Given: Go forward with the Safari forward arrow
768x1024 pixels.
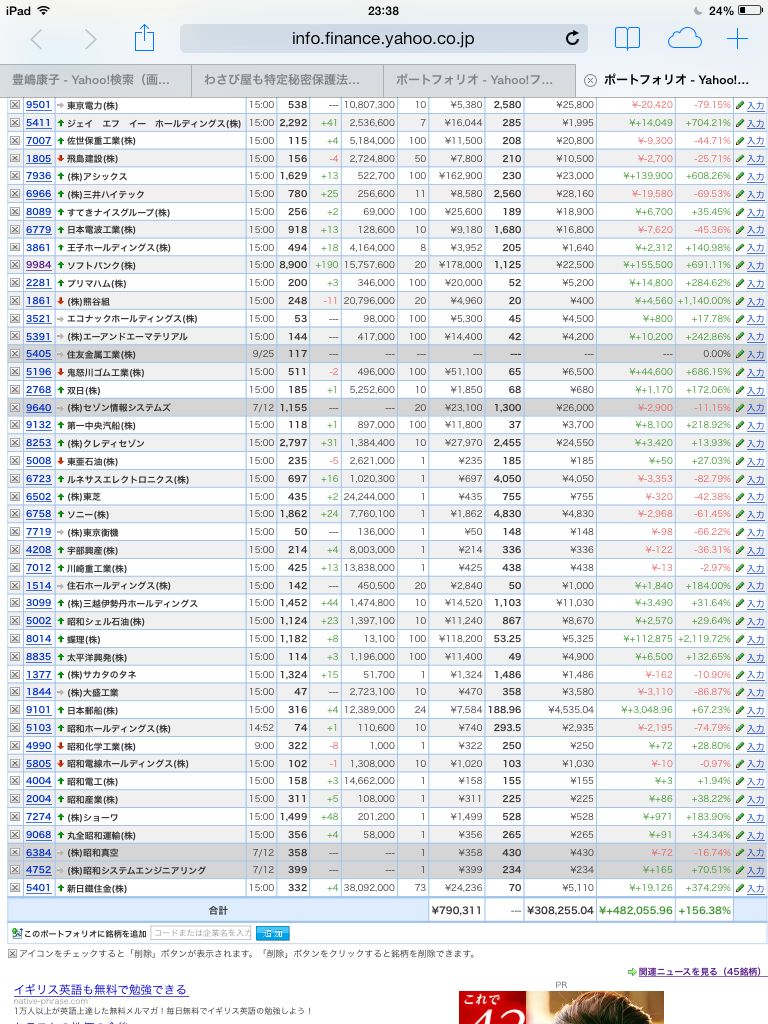Looking at the screenshot, I should [90, 39].
